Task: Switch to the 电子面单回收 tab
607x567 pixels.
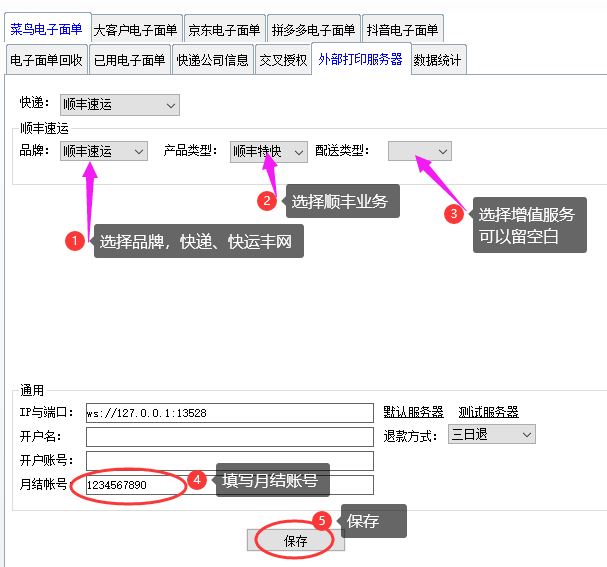Action: click(46, 61)
